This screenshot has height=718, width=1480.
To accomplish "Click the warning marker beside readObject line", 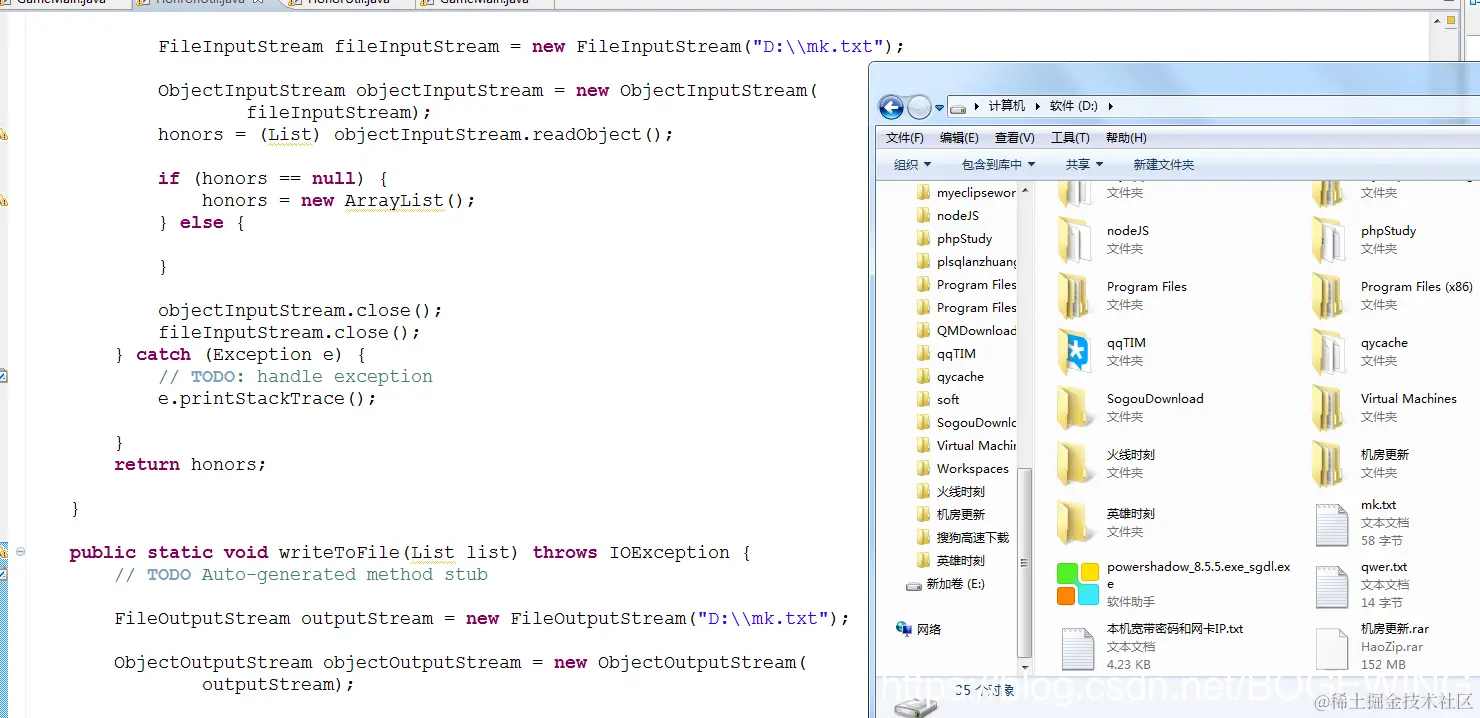I will 3,134.
